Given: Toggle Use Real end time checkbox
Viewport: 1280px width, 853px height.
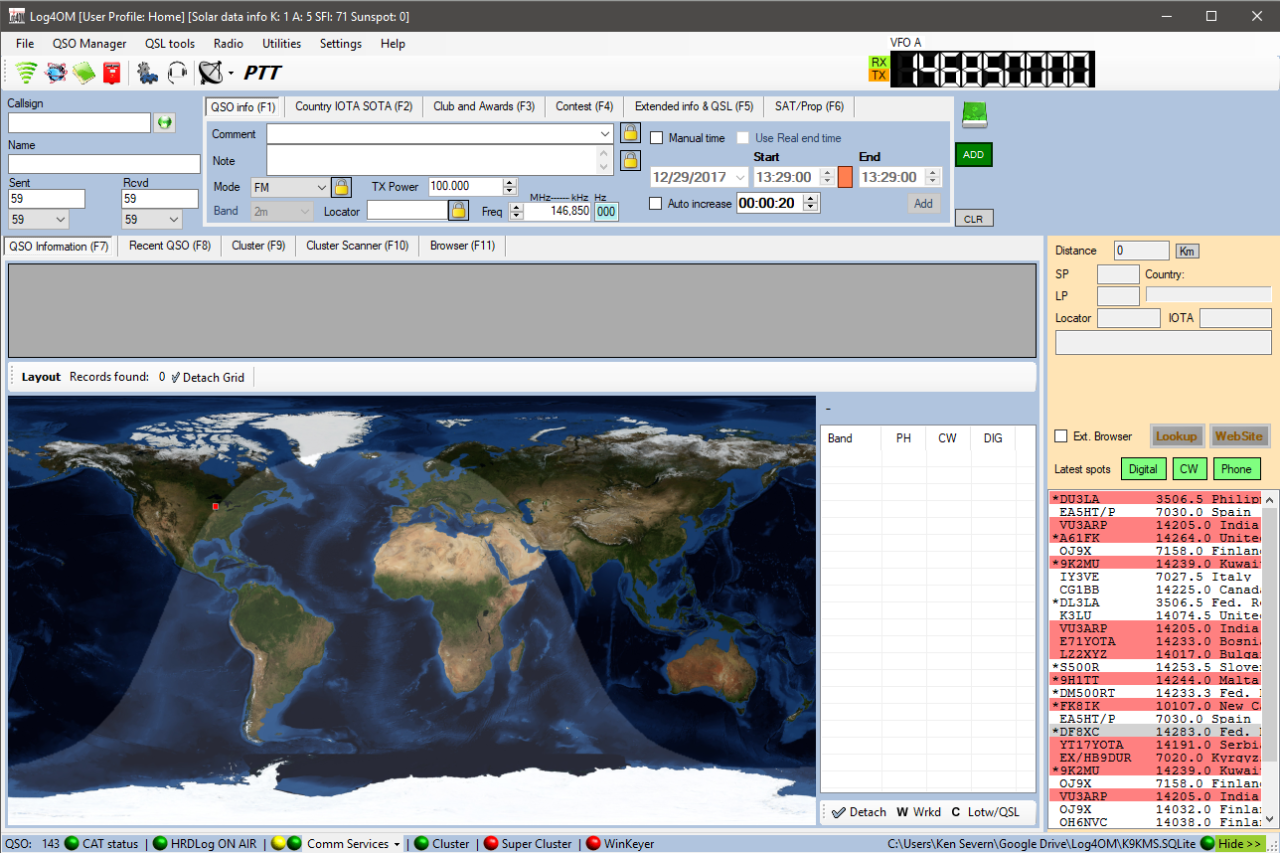Looking at the screenshot, I should [x=743, y=138].
